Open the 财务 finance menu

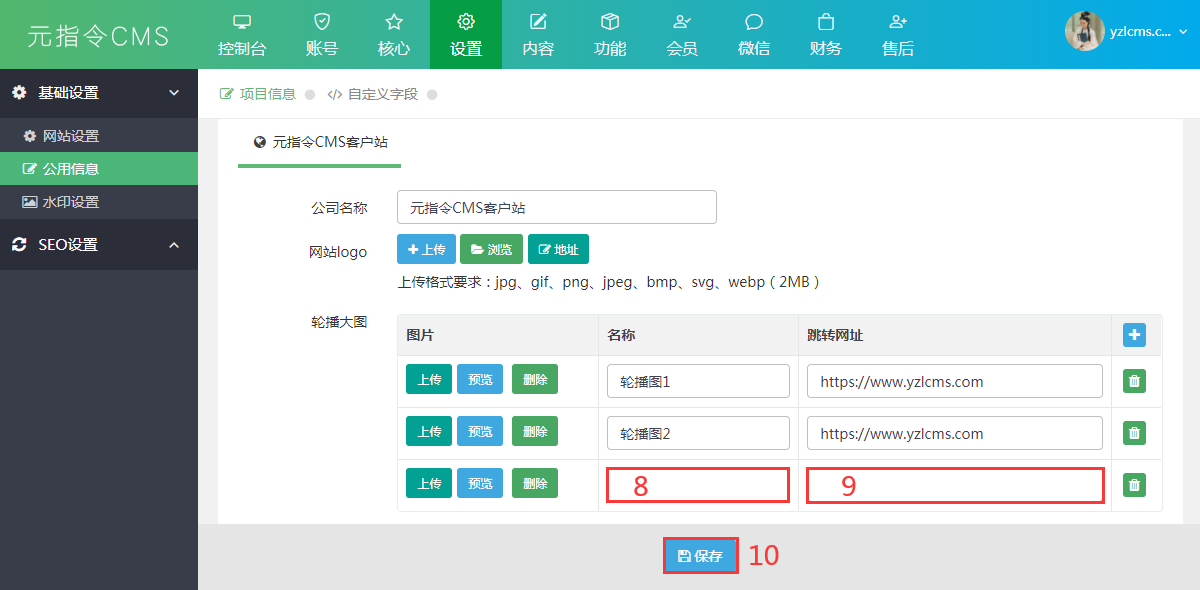pyautogui.click(x=826, y=34)
